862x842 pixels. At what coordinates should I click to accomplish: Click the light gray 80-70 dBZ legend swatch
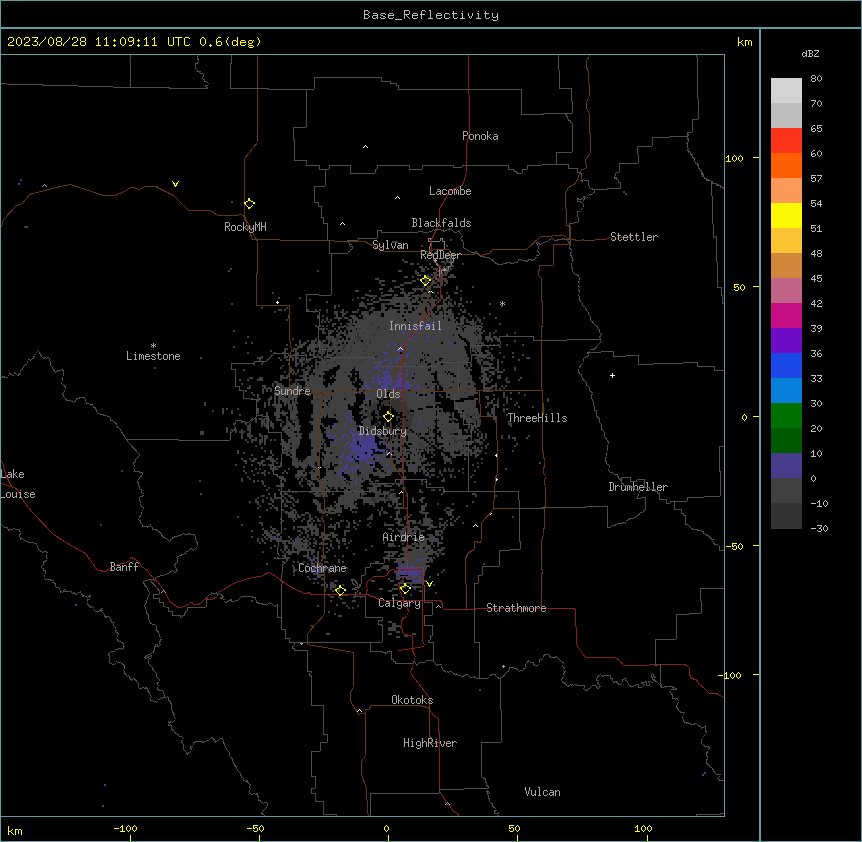pyautogui.click(x=786, y=90)
